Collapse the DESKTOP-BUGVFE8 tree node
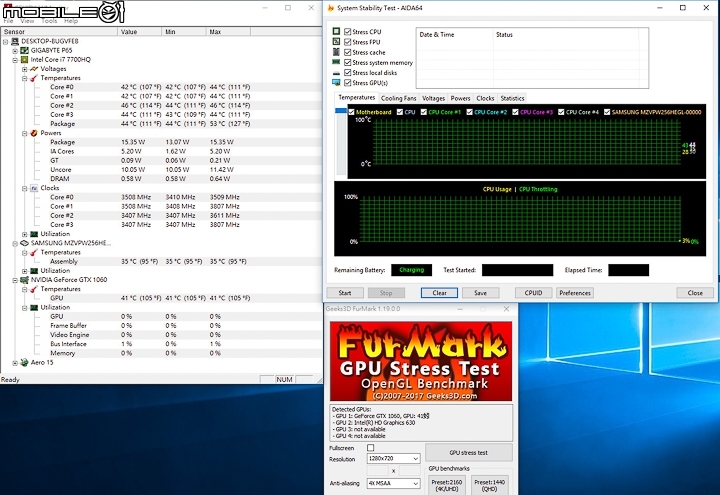This screenshot has width=720, height=495. pos(6,42)
